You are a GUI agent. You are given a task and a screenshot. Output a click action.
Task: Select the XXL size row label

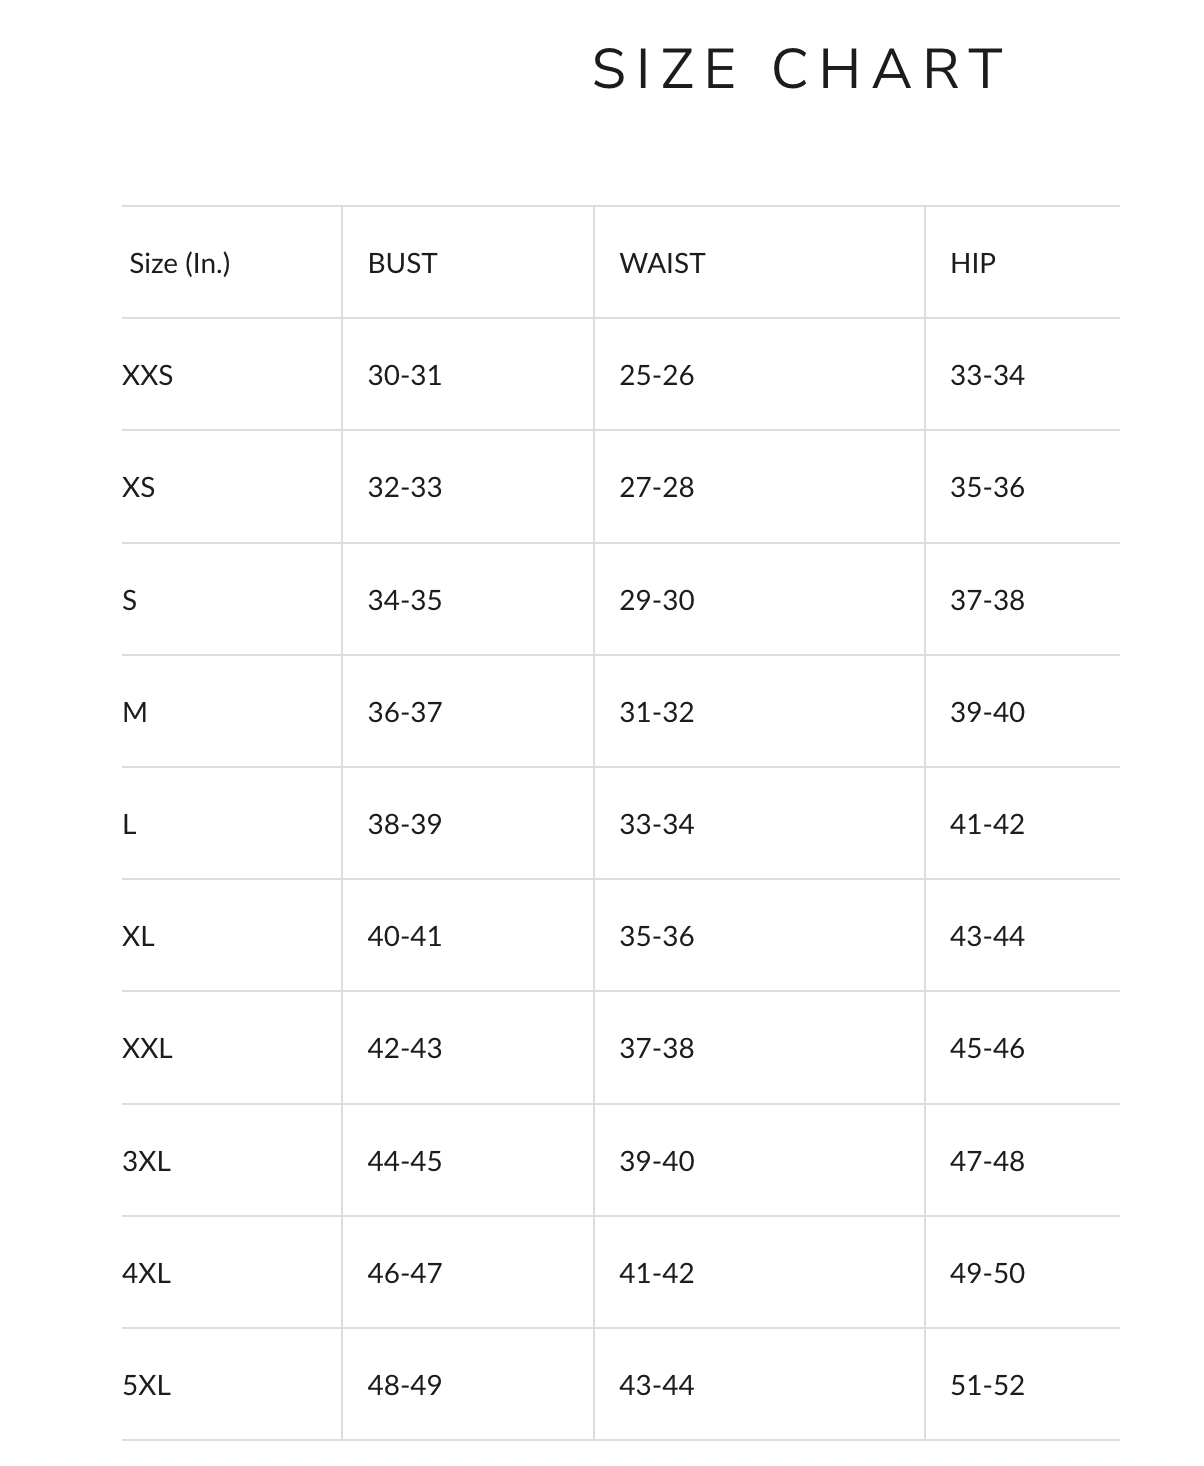coord(148,1048)
